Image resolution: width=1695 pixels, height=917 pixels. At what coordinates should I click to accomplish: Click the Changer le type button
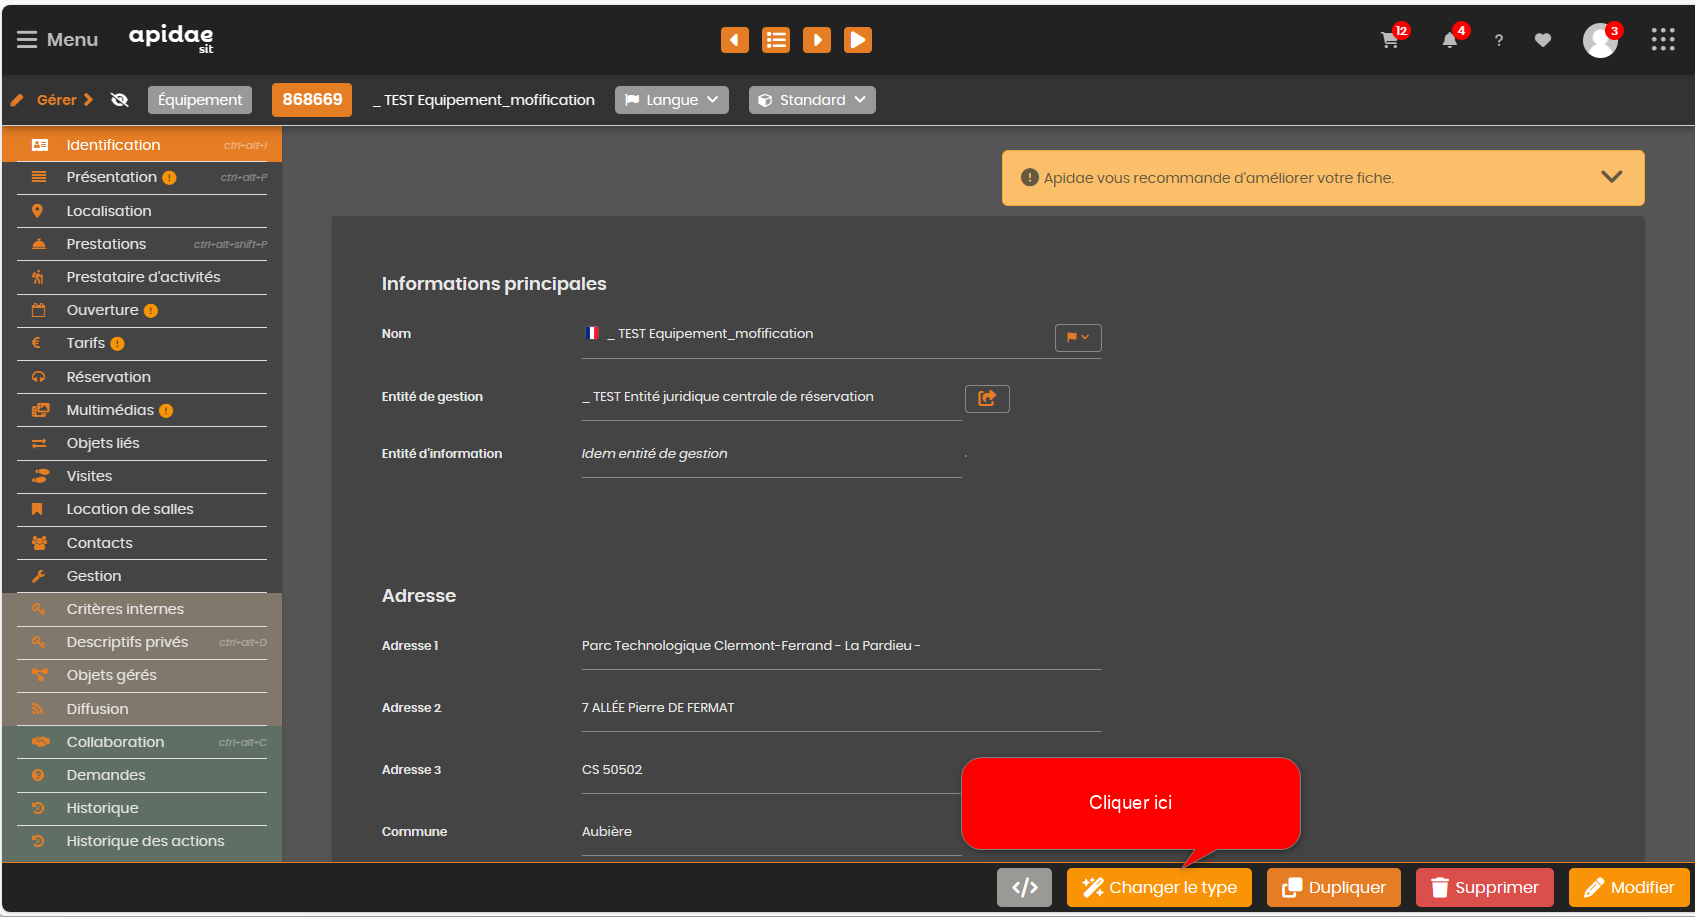[1159, 887]
